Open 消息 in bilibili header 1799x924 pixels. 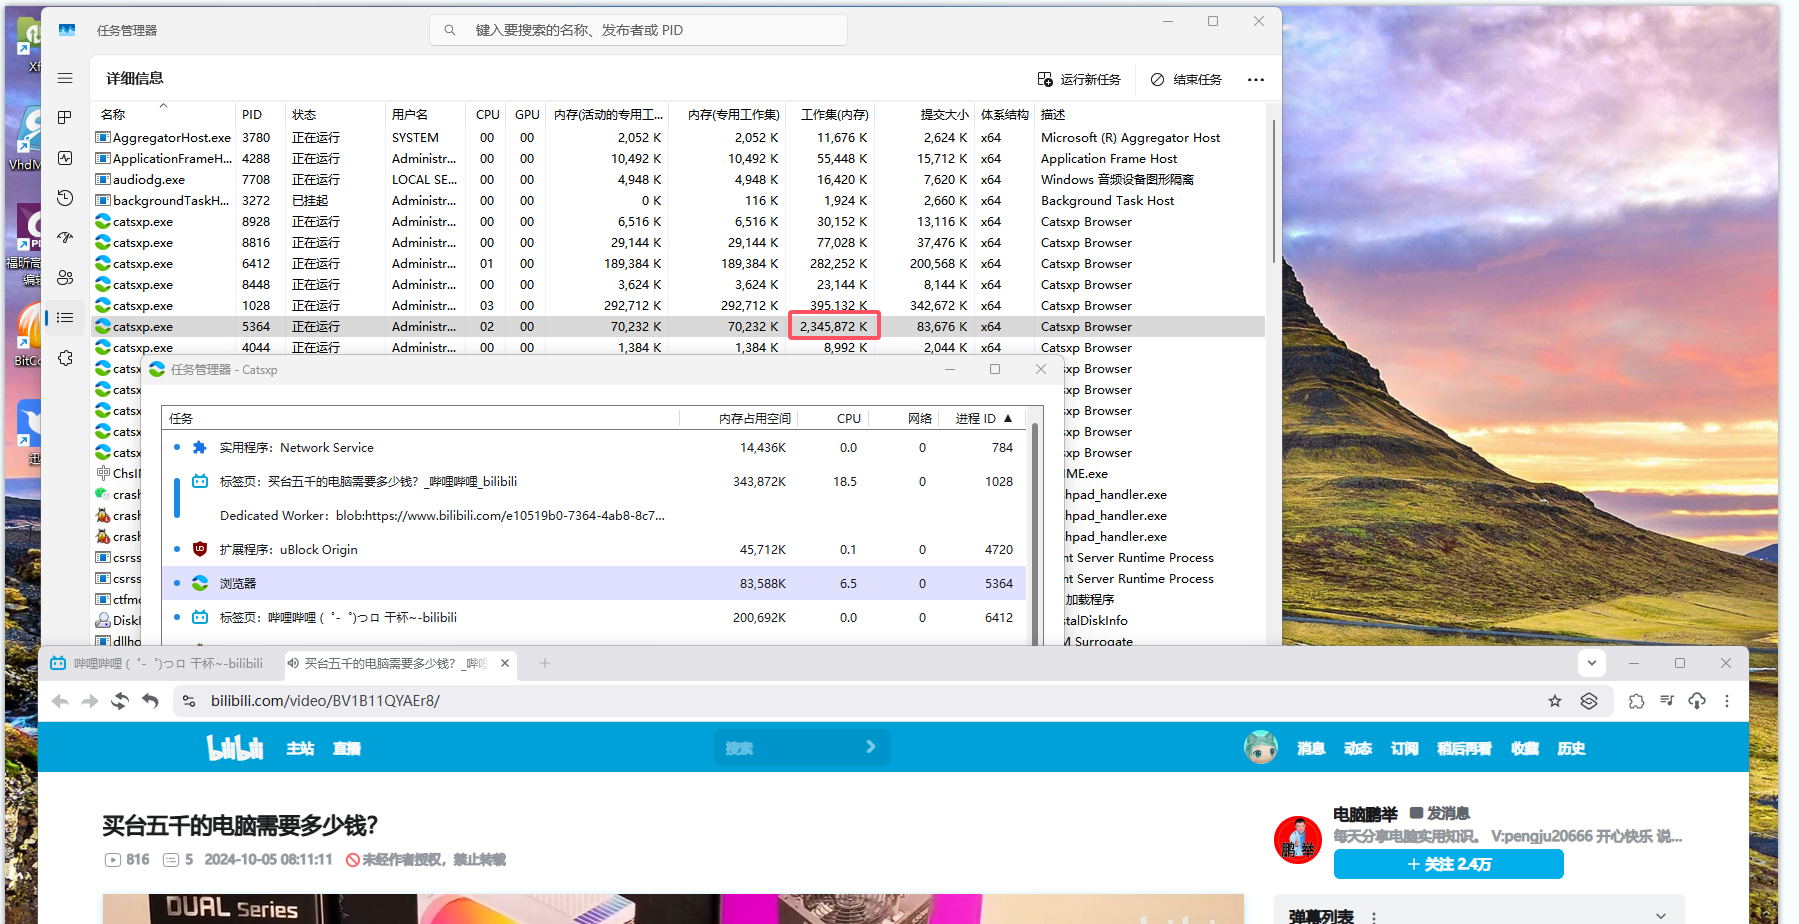(x=1311, y=748)
